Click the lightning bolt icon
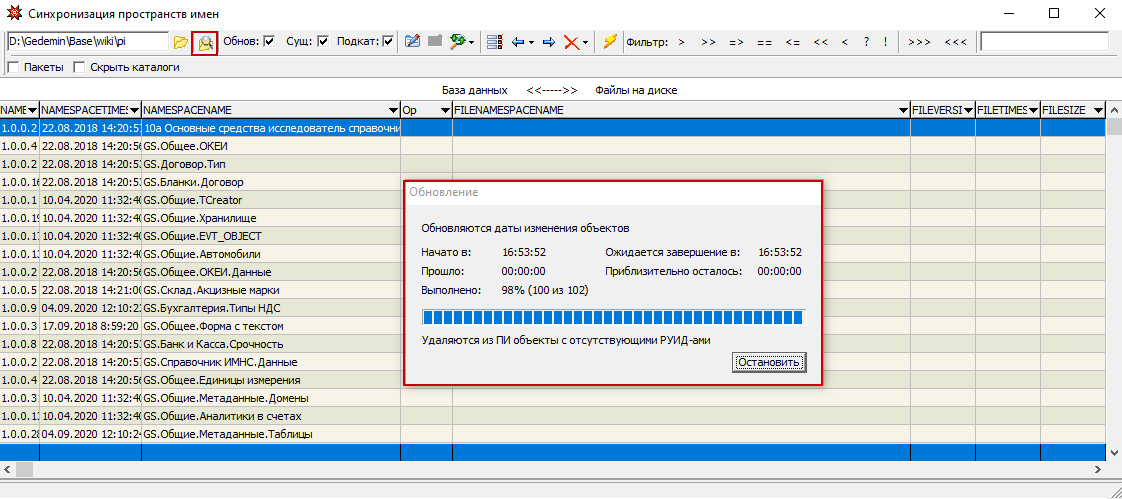Screen dimensions: 1122x499 click(x=609, y=42)
